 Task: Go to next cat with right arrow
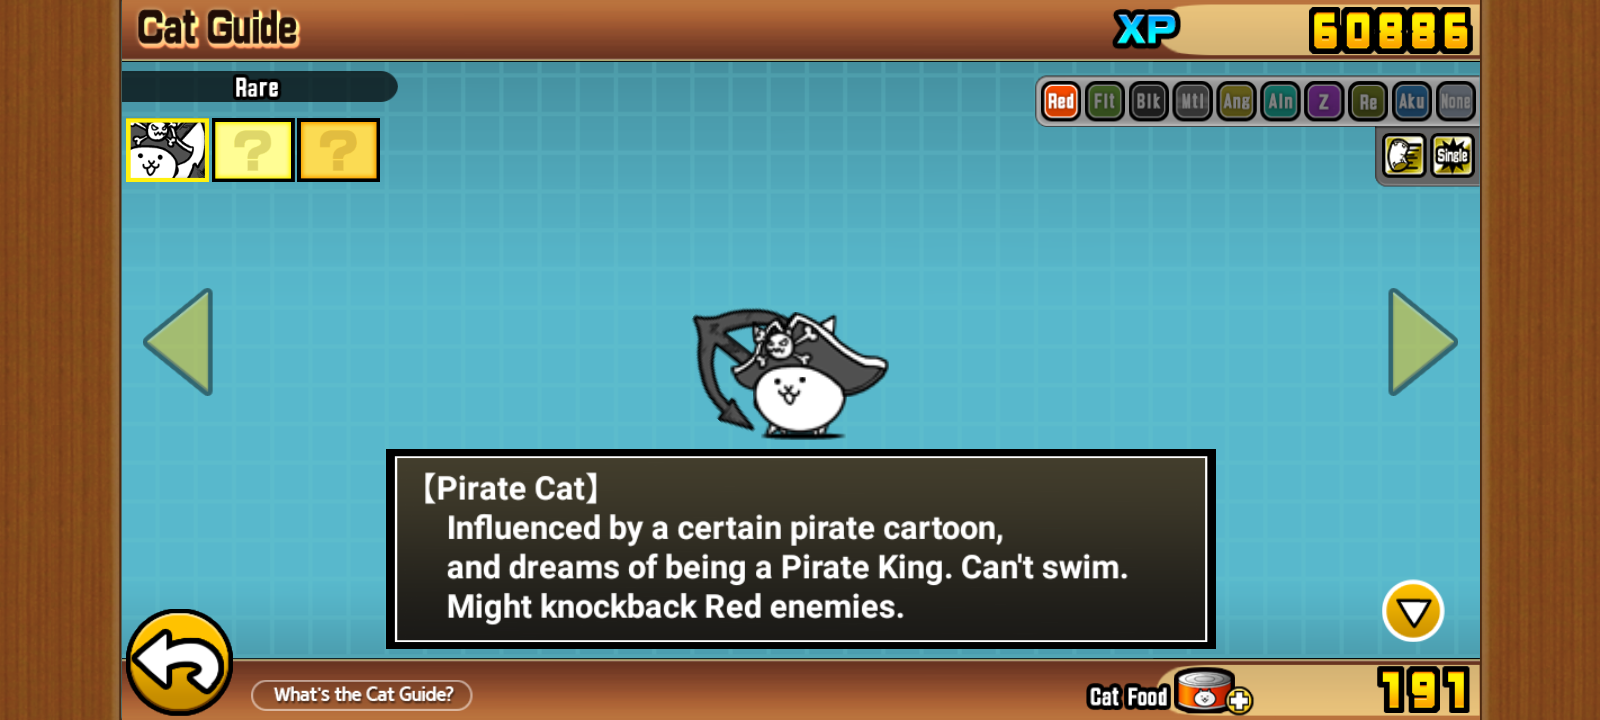(1423, 342)
